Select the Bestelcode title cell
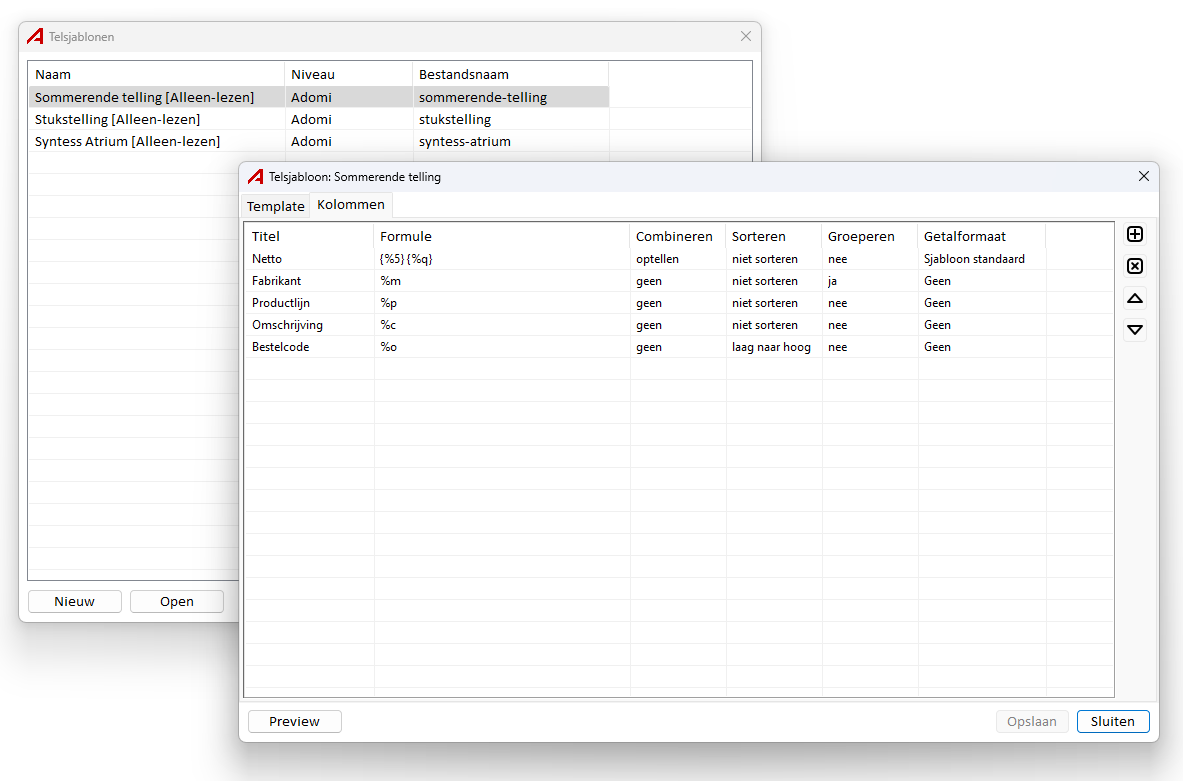This screenshot has width=1183, height=781. pyautogui.click(x=309, y=347)
